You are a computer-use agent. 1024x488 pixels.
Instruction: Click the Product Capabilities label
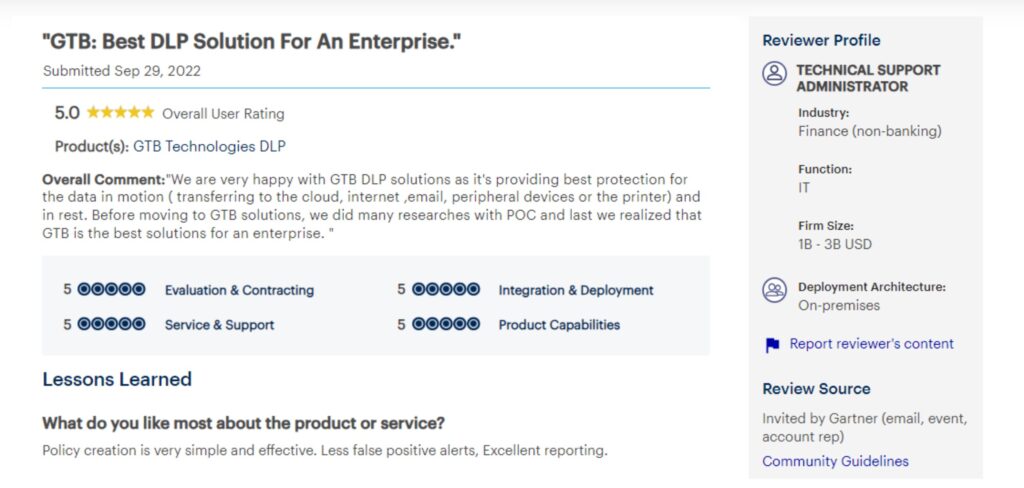coord(559,325)
